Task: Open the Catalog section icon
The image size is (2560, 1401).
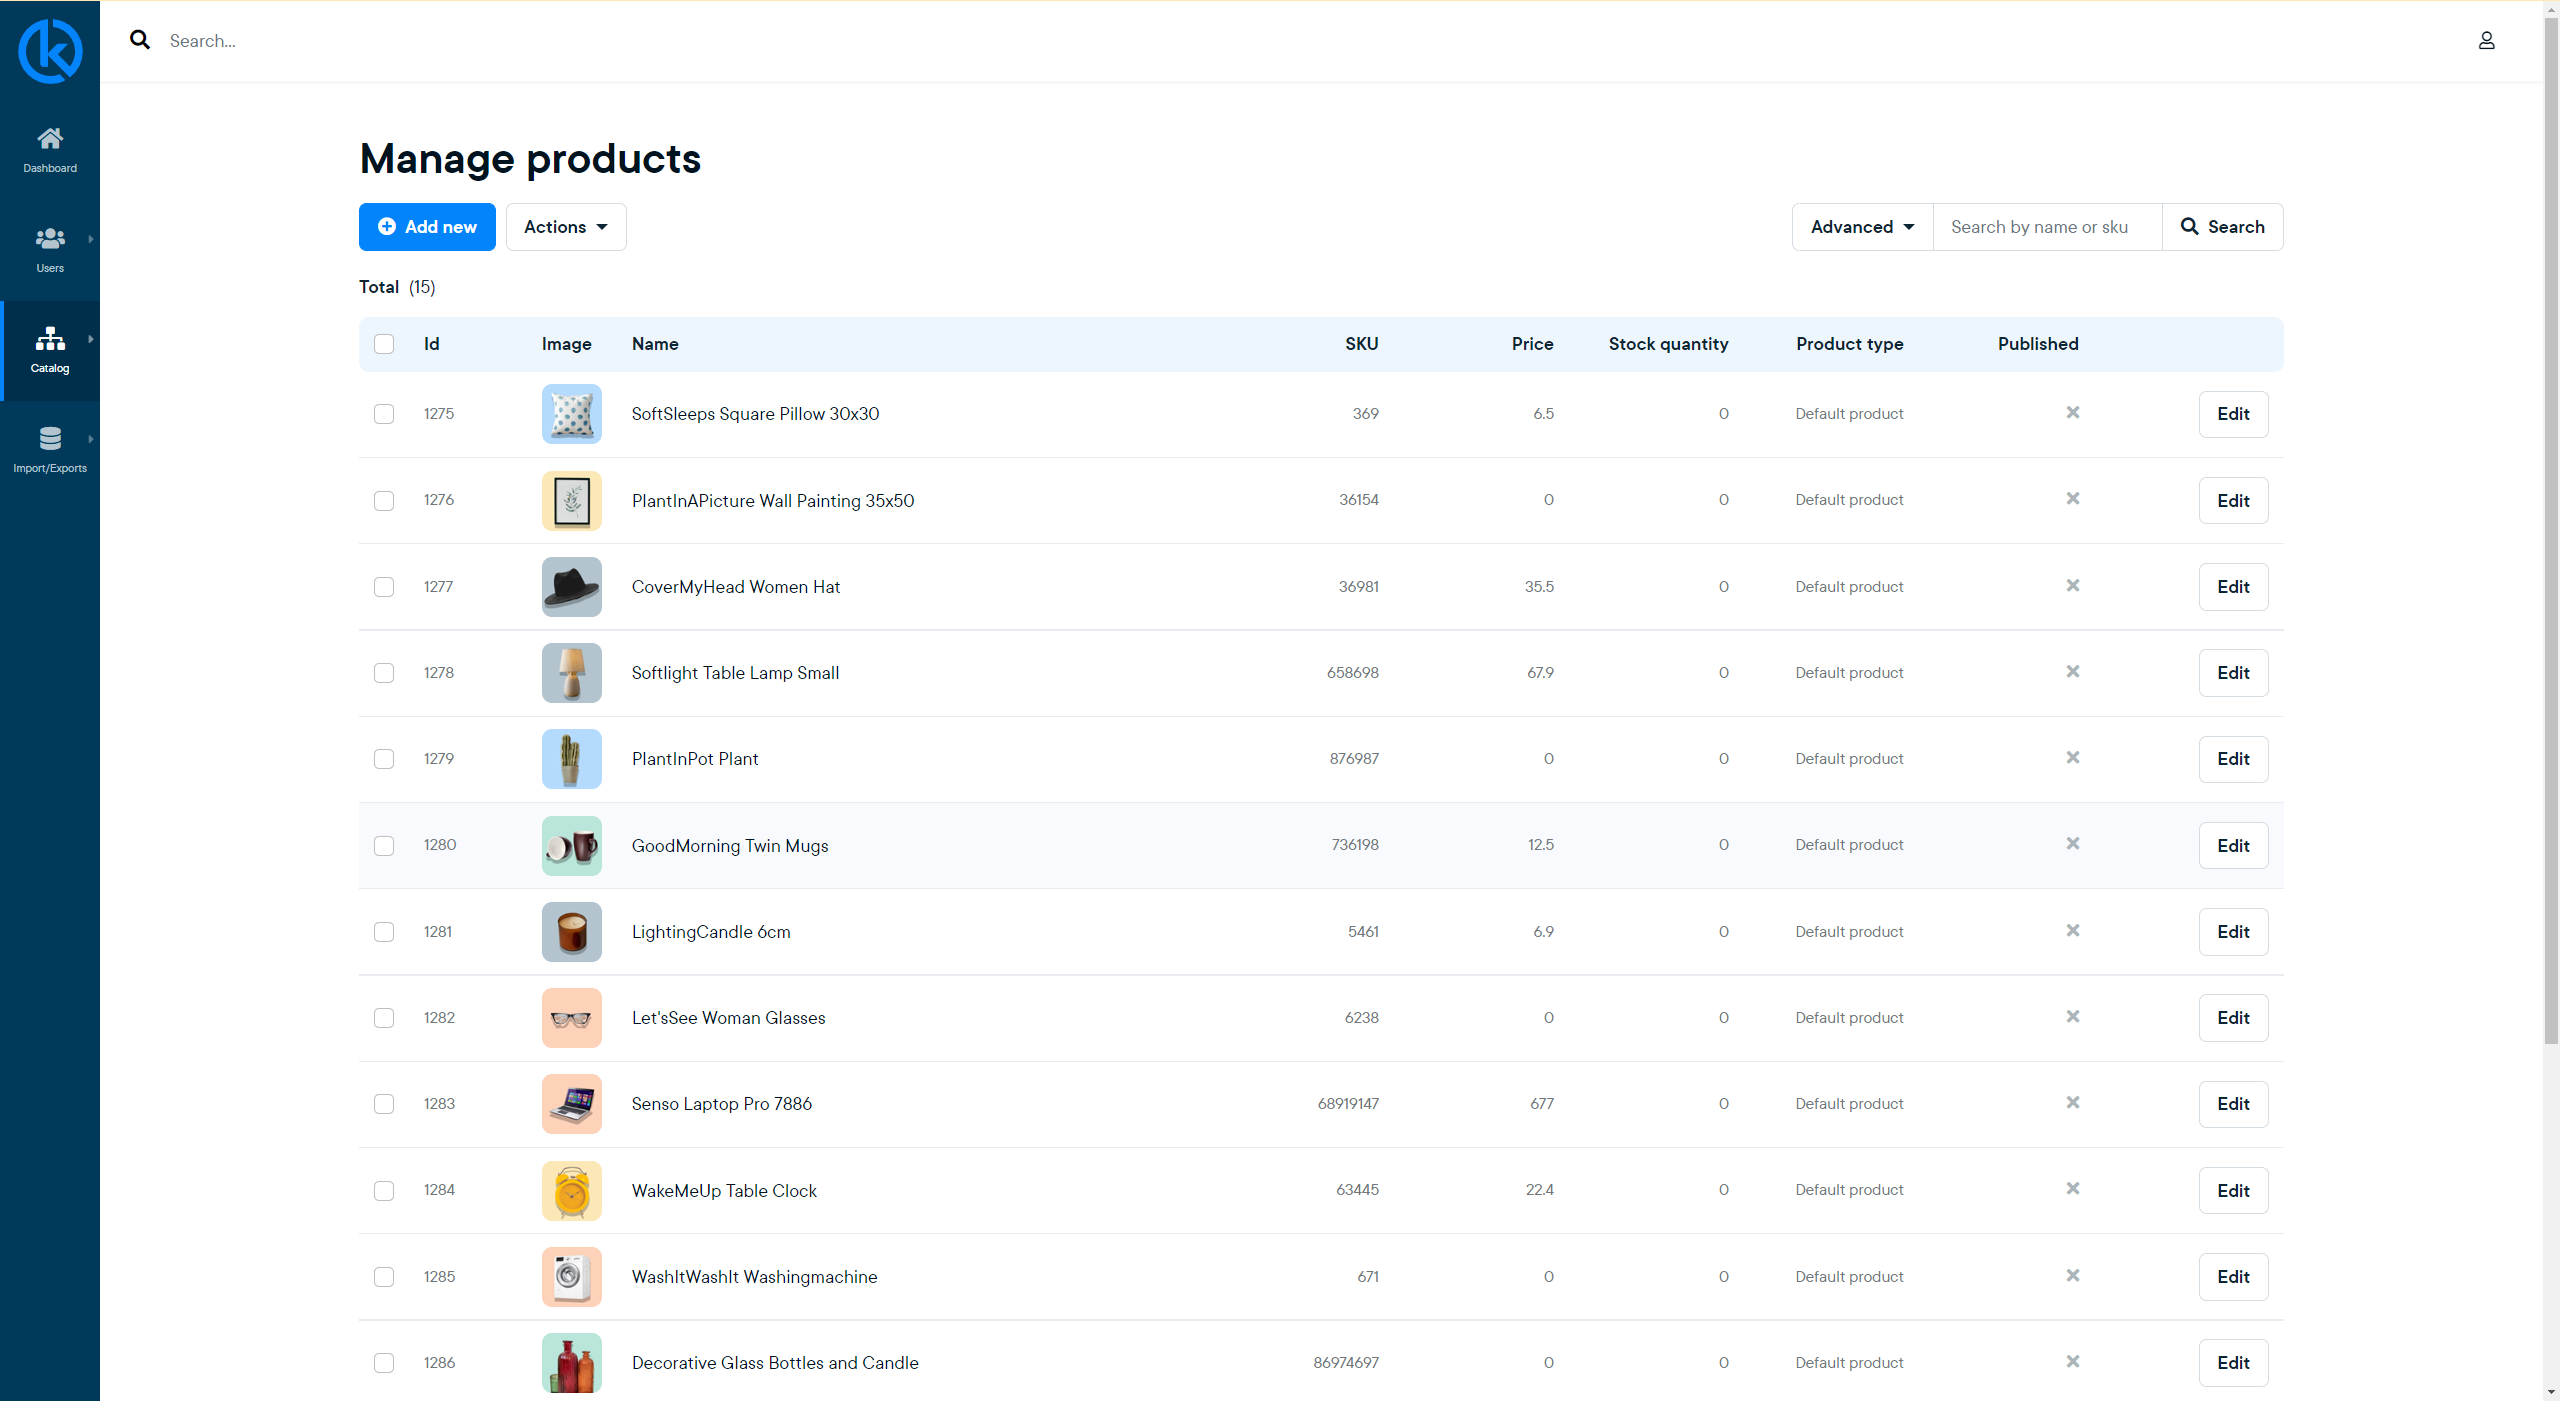Action: tap(50, 339)
